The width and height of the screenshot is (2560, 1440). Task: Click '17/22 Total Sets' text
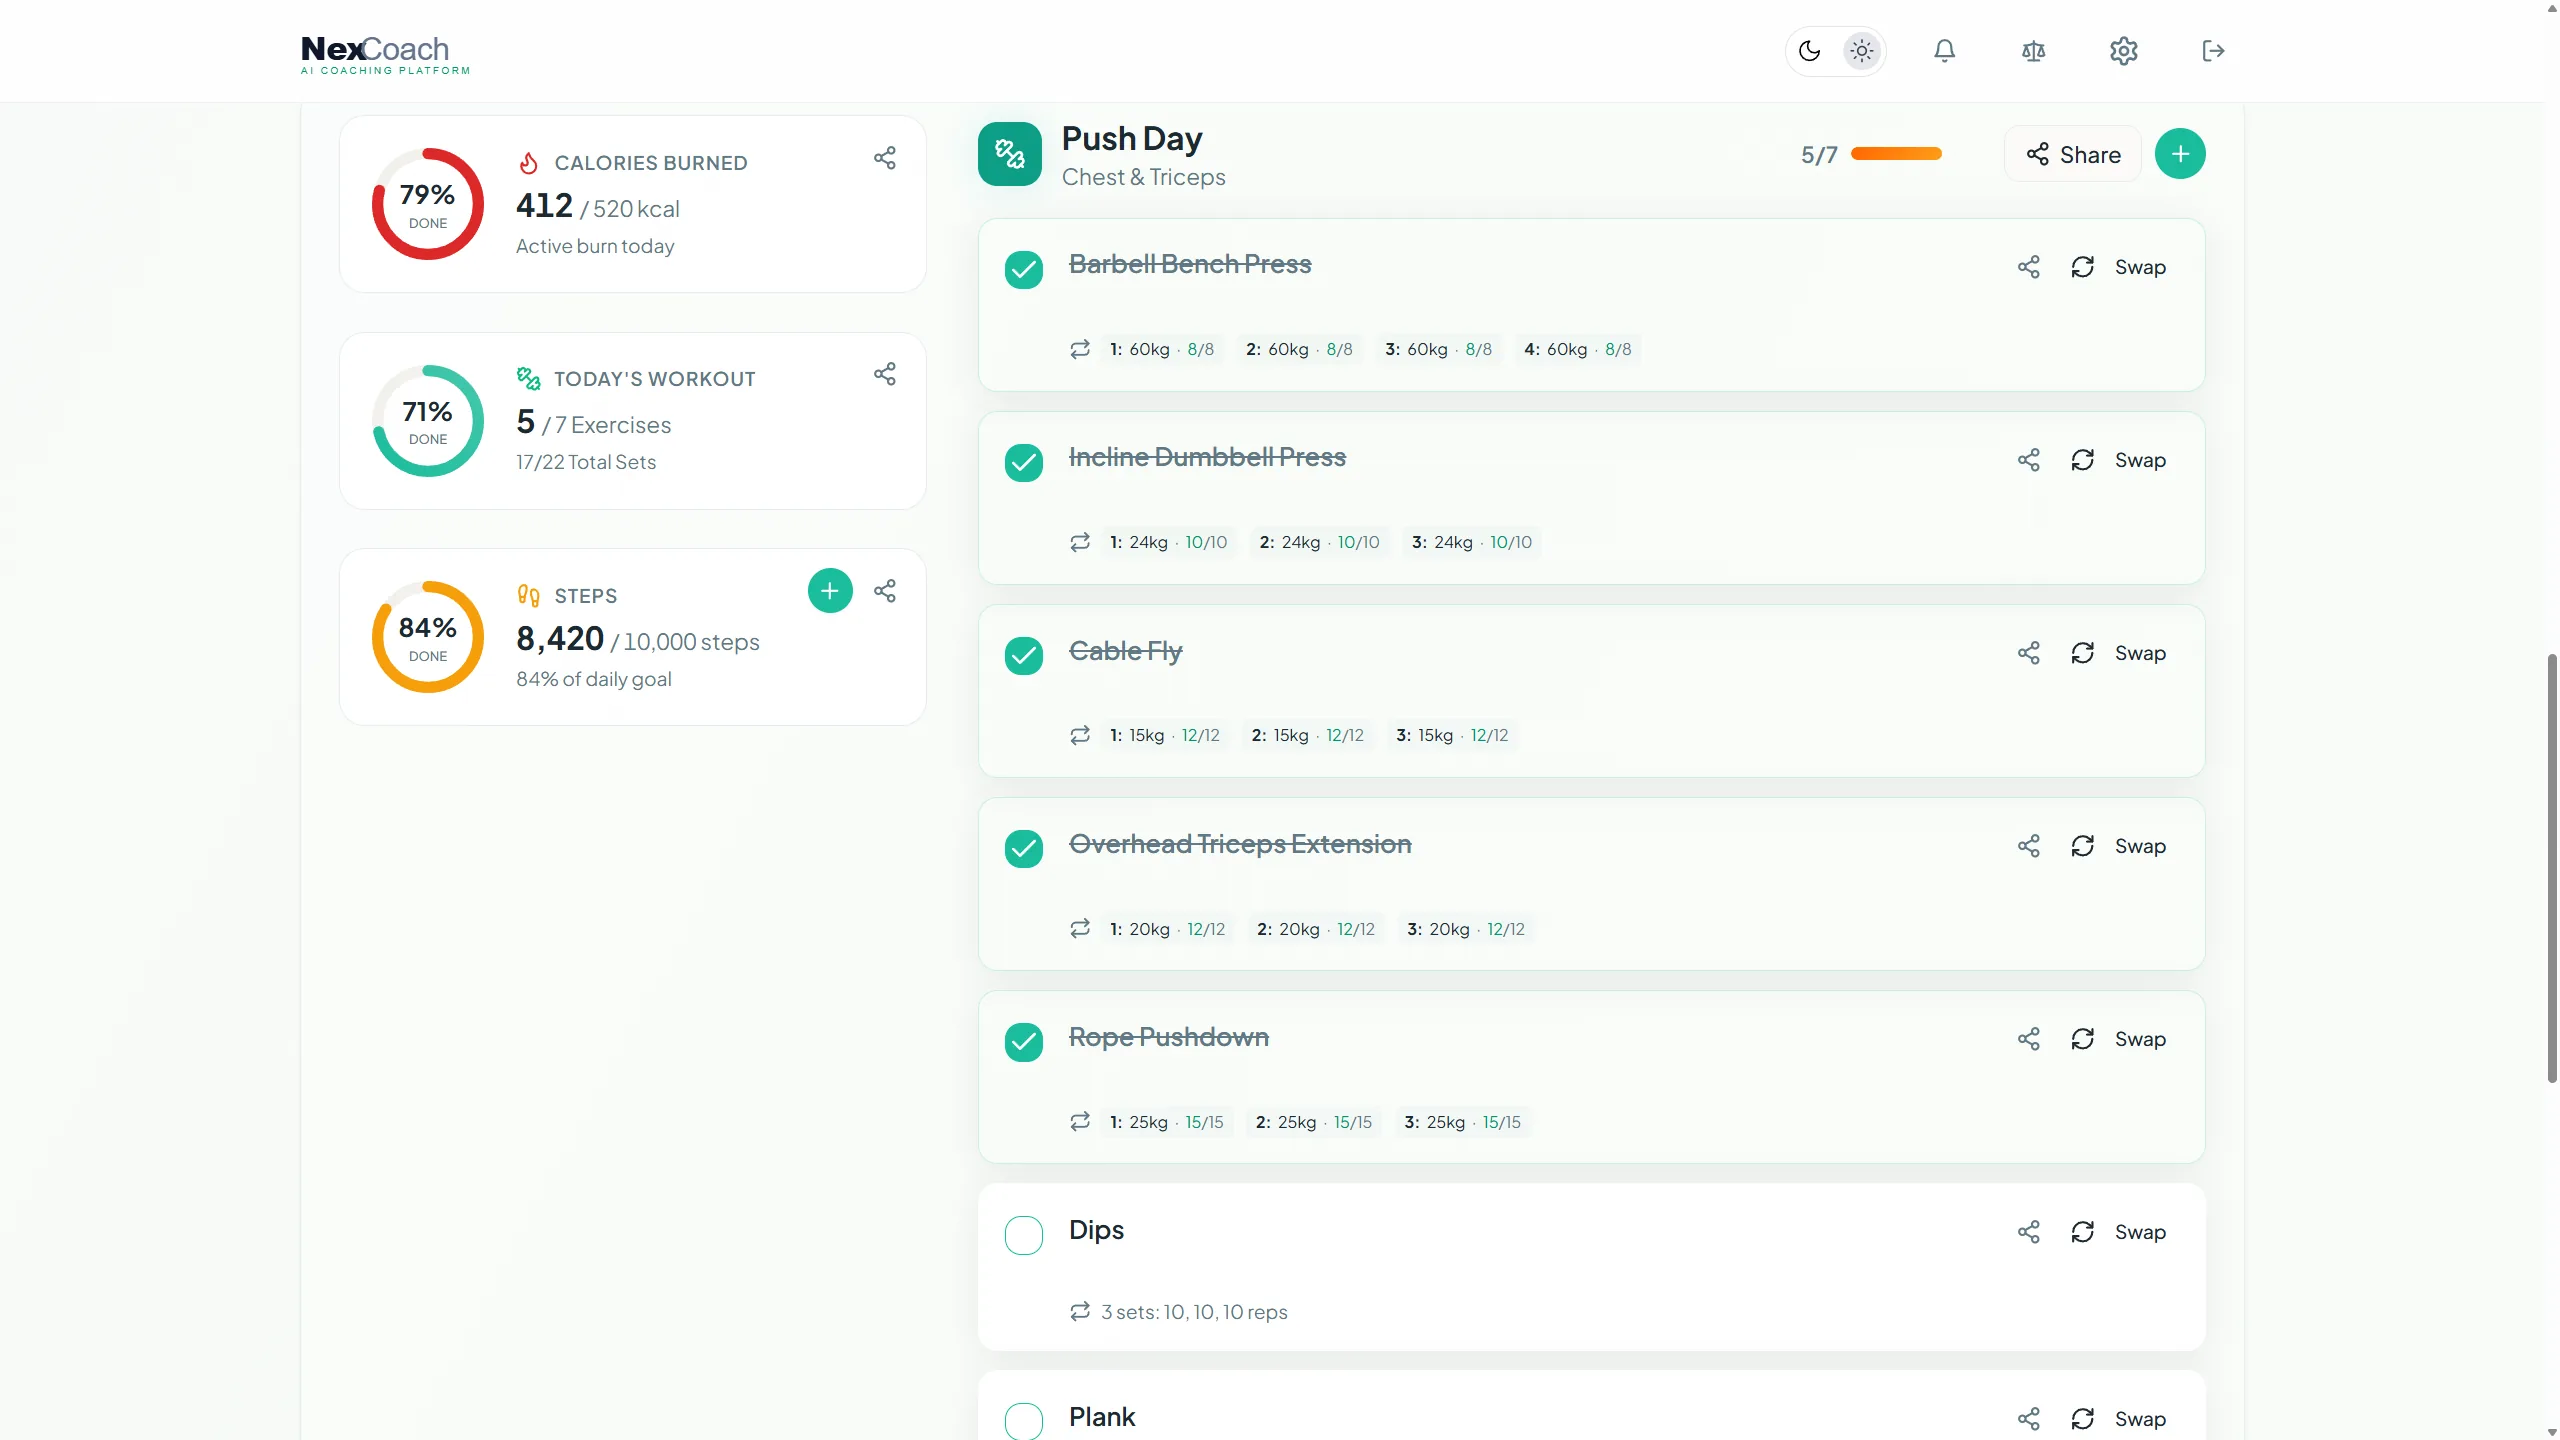586,462
